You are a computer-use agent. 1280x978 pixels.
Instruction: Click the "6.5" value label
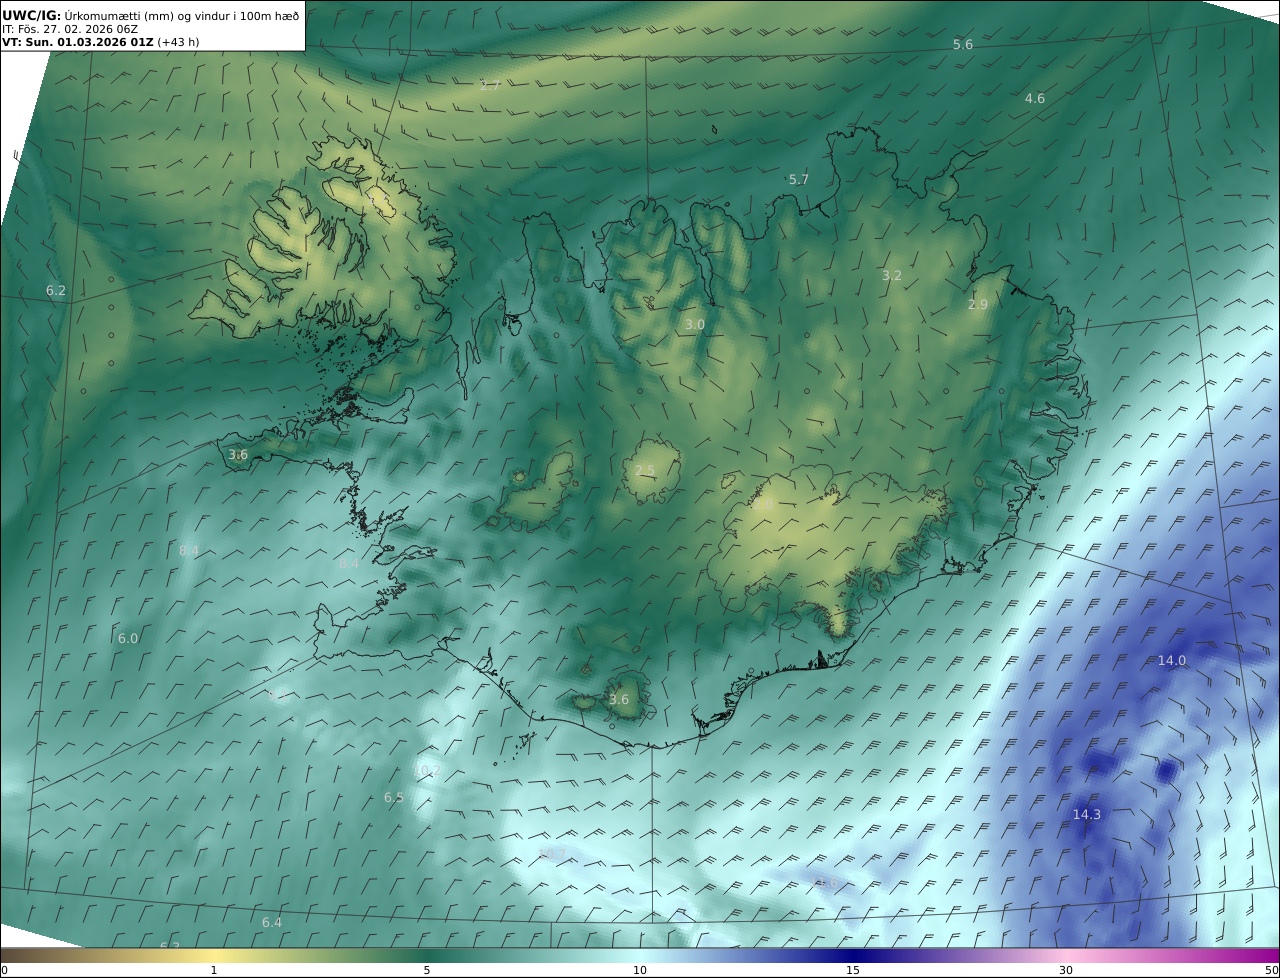(394, 797)
